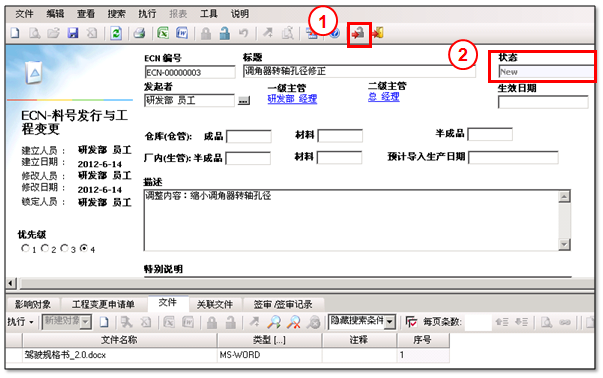Open the 工具 menu
This screenshot has height=378, width=603.
pos(209,14)
